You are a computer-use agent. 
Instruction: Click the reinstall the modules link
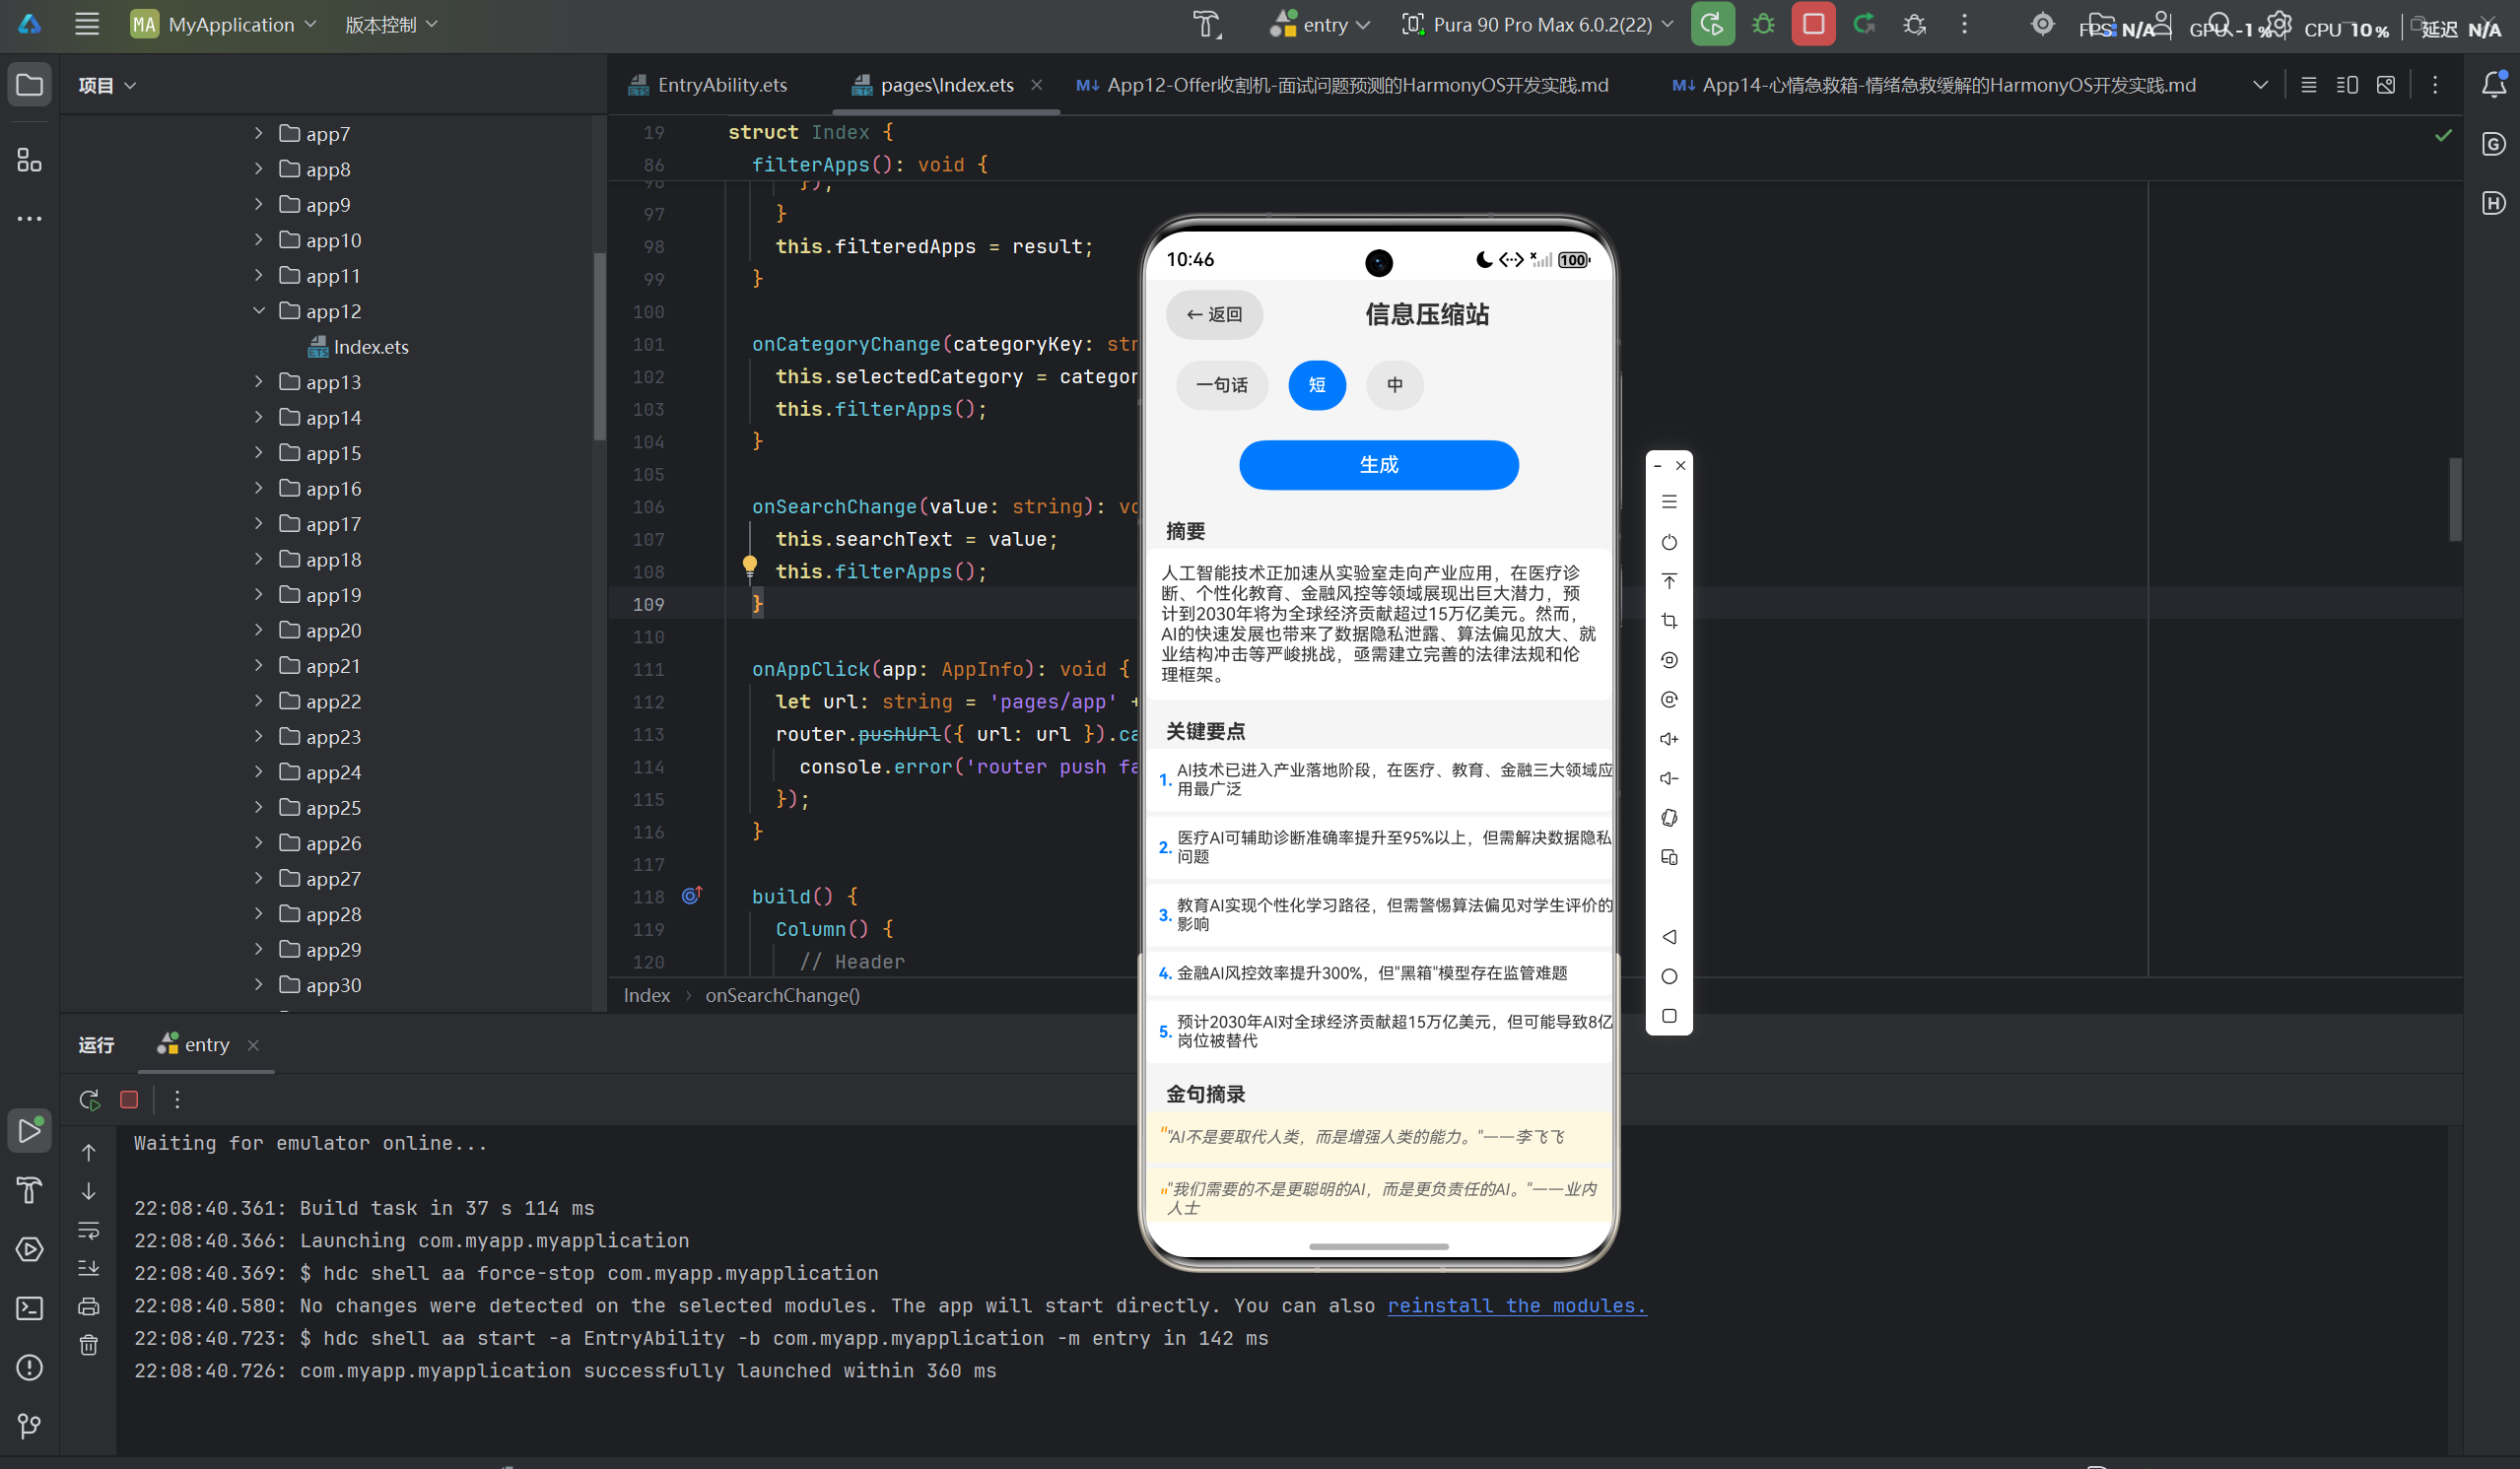[x=1516, y=1305]
